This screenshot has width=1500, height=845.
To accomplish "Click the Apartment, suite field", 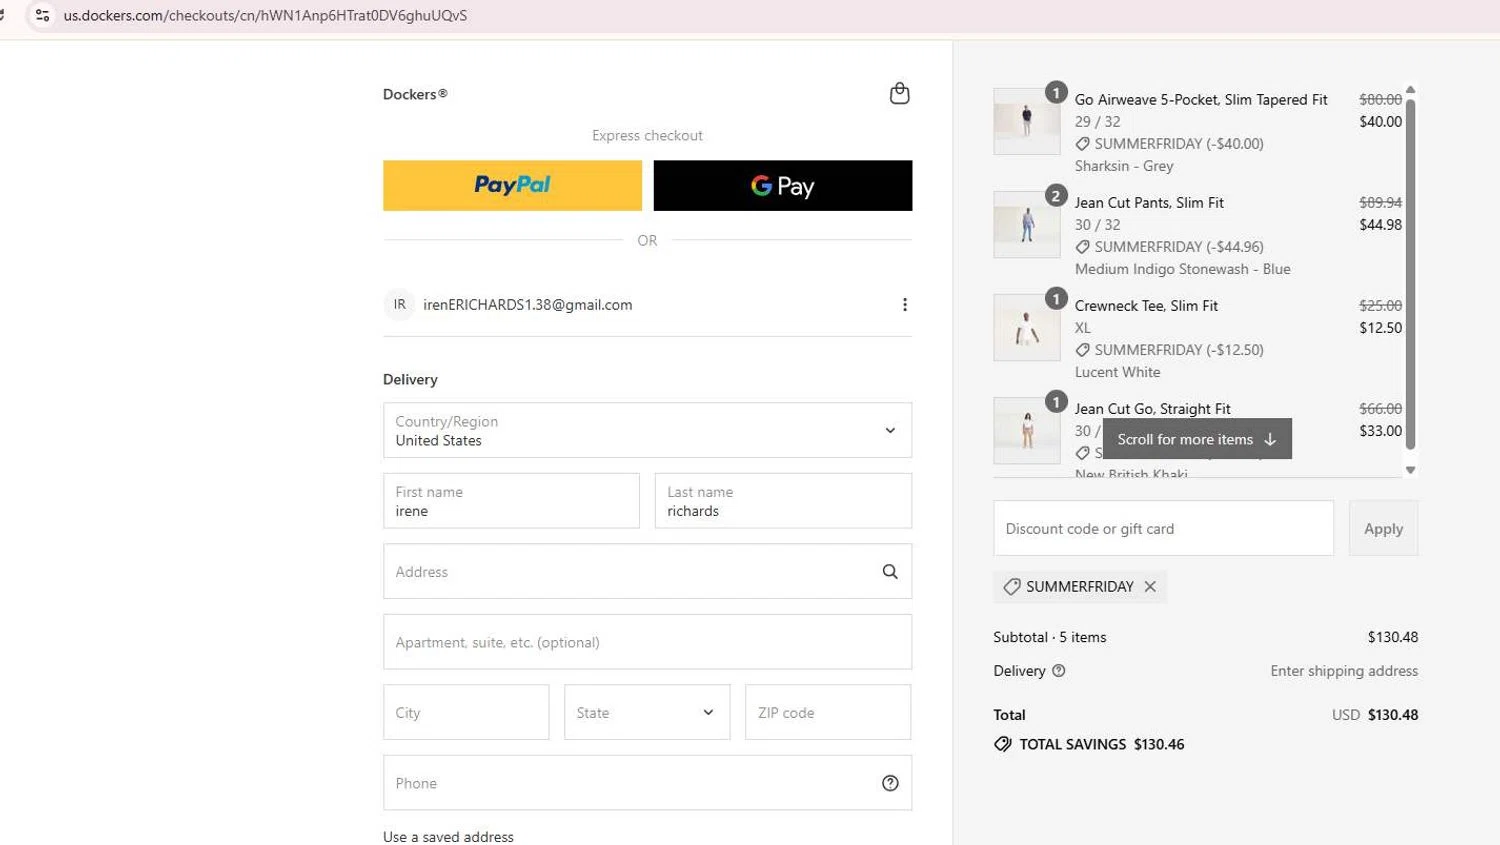I will [x=647, y=642].
